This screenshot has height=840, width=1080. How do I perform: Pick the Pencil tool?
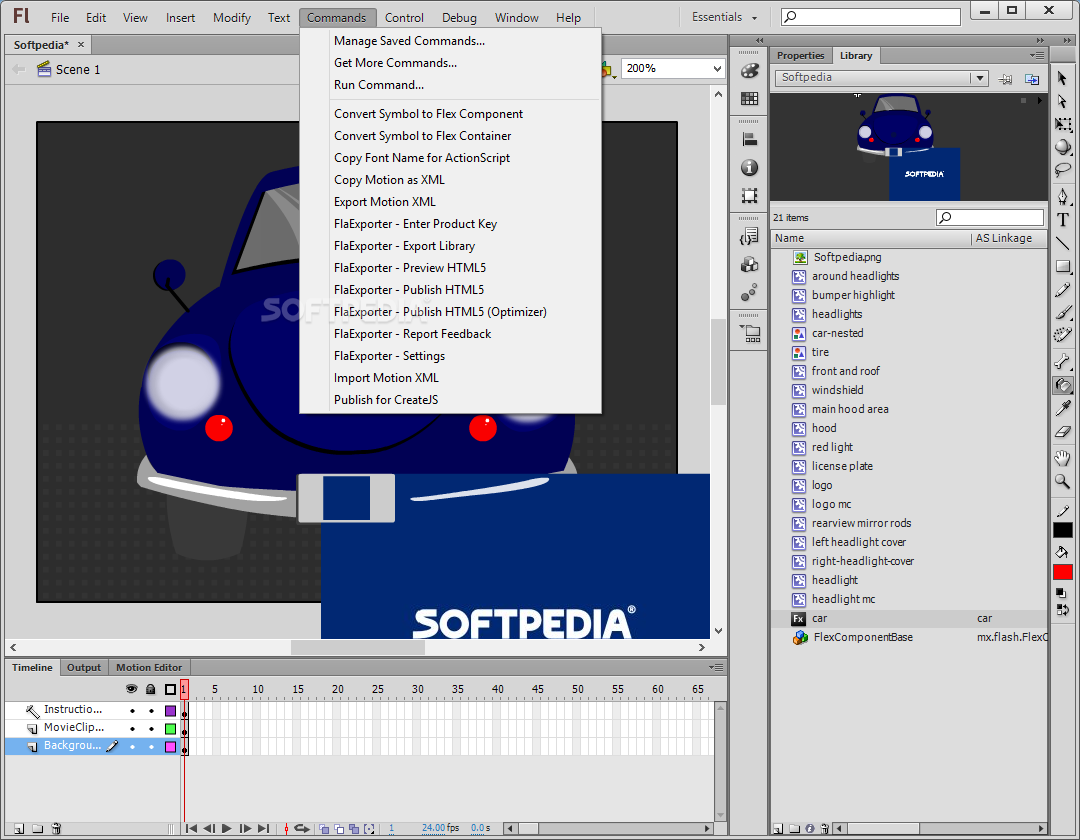(1063, 290)
